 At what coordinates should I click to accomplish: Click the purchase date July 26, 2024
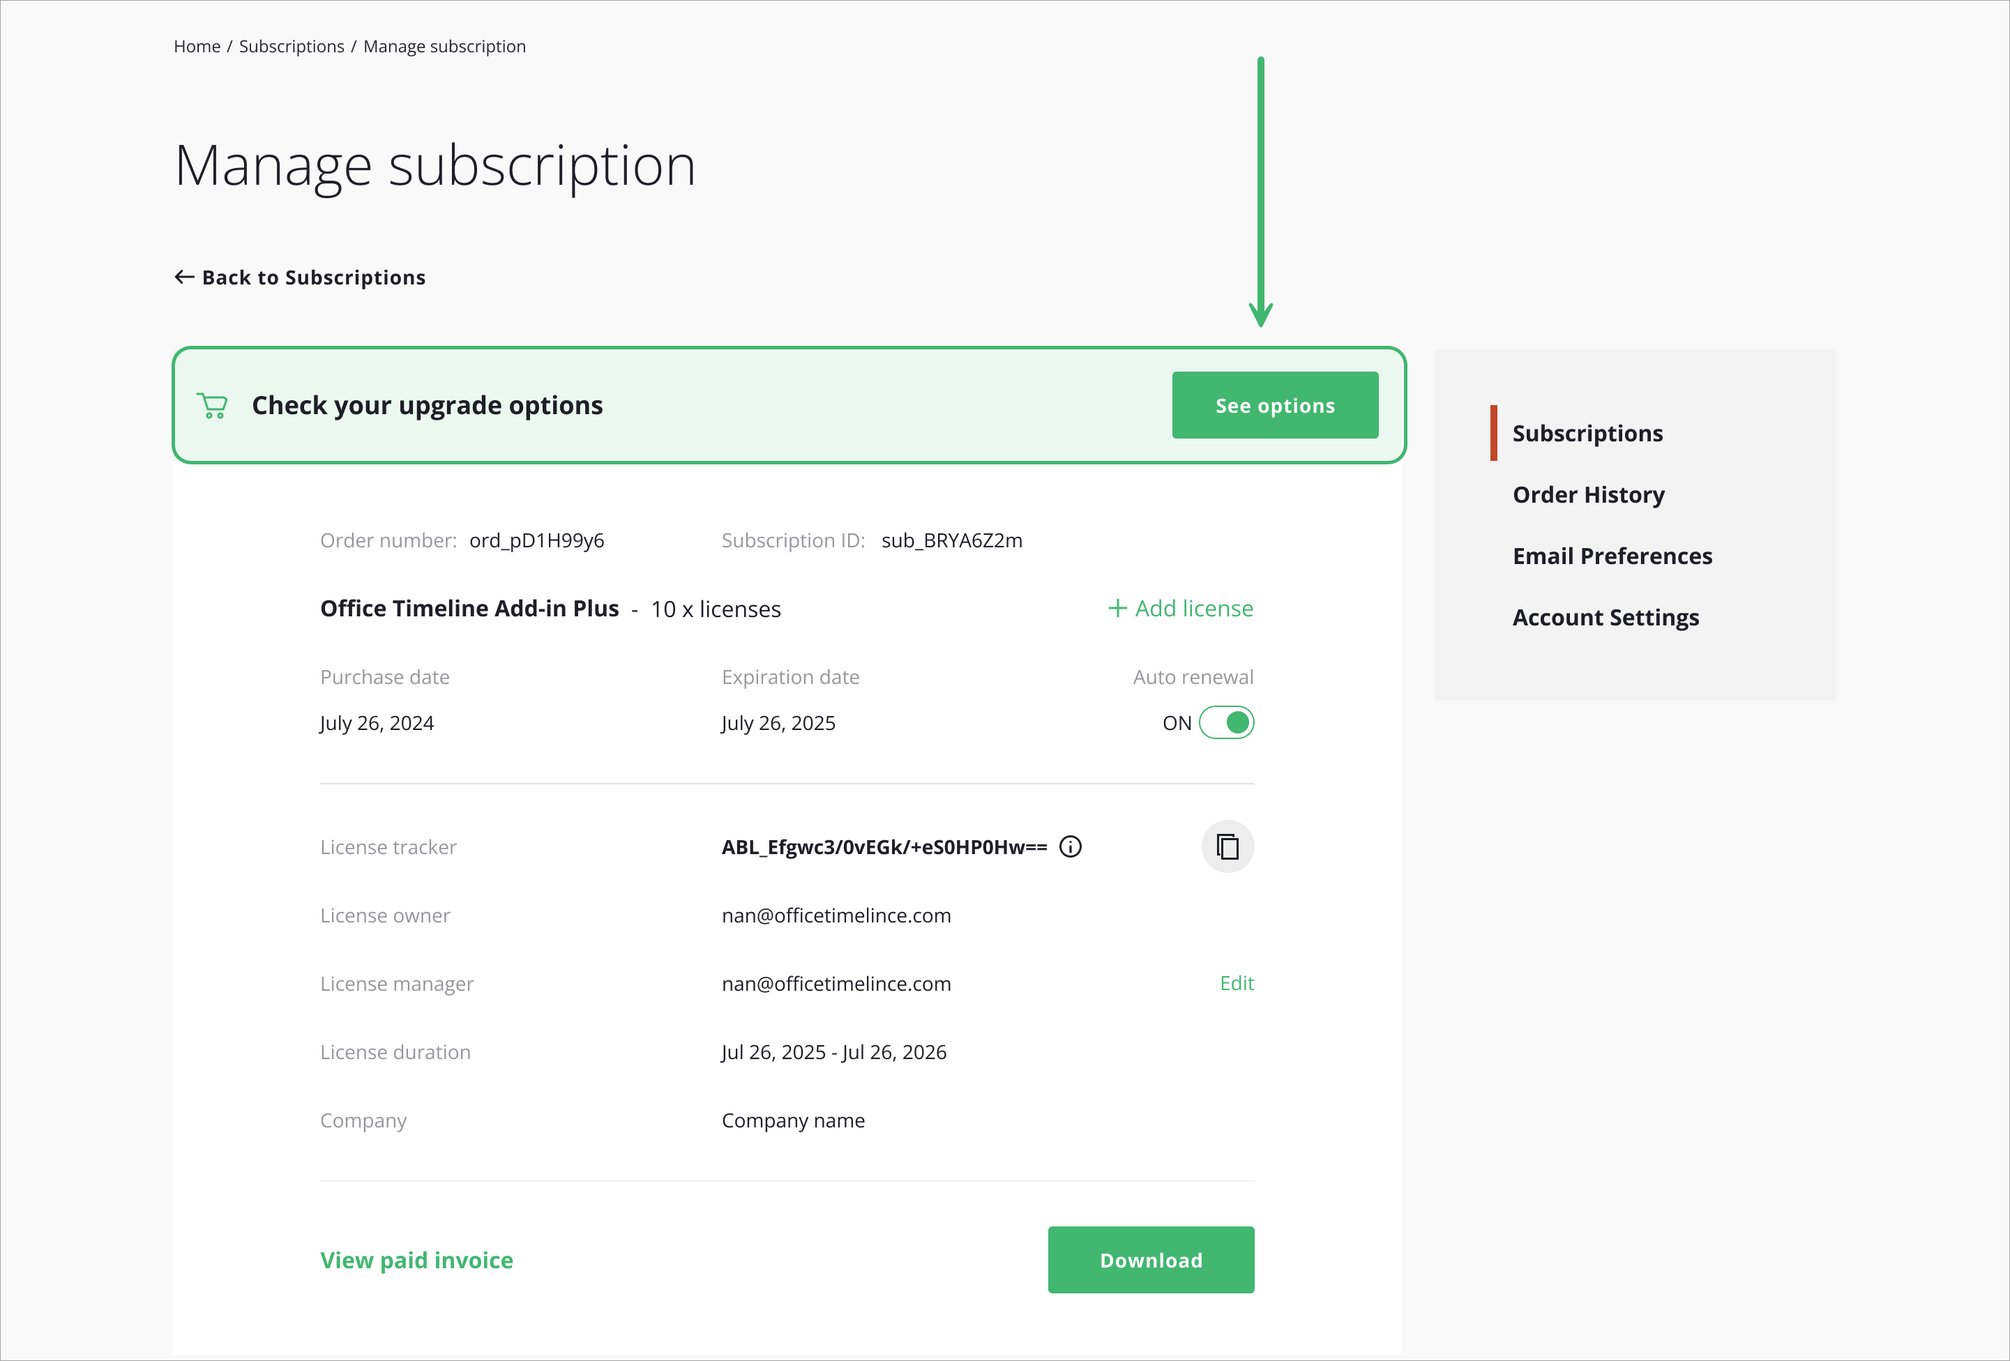[377, 723]
